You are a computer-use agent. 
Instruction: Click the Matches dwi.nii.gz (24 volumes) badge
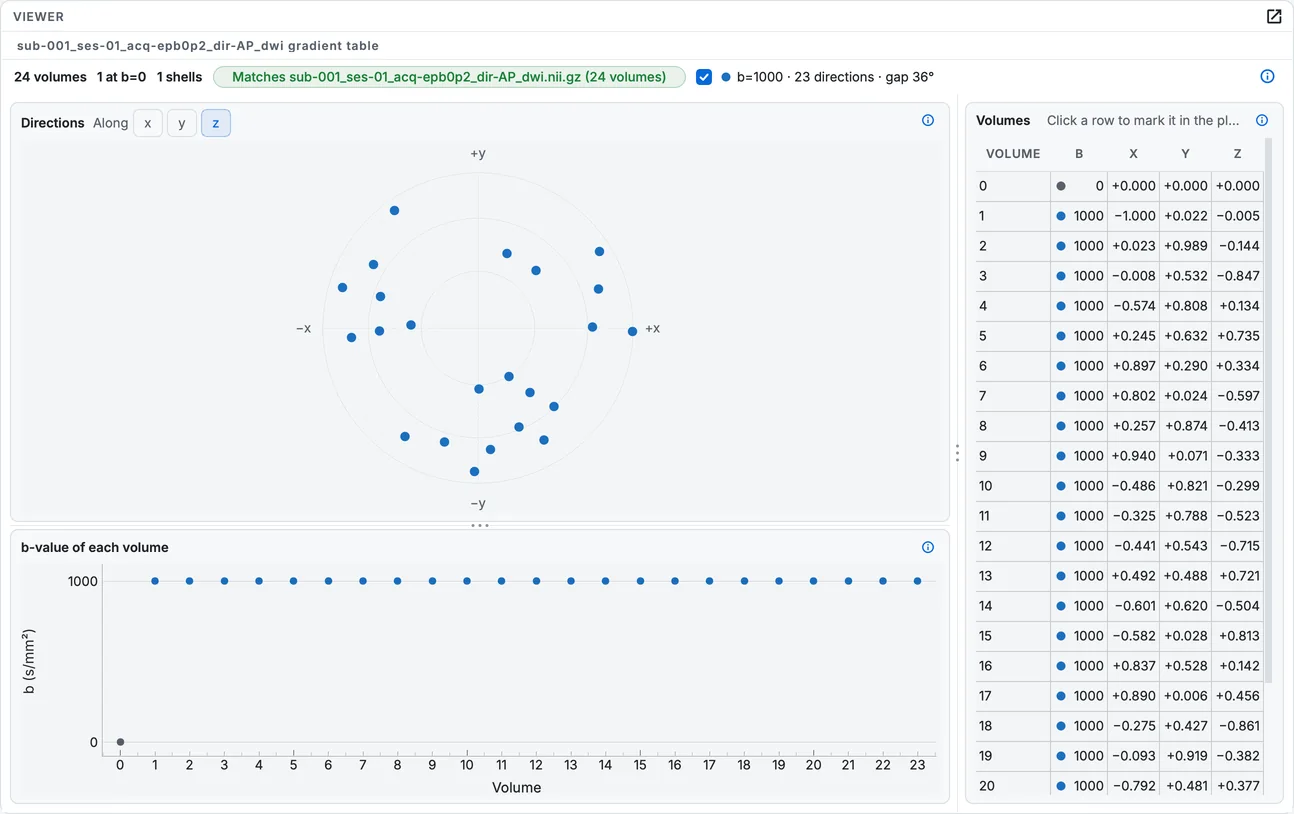(449, 77)
